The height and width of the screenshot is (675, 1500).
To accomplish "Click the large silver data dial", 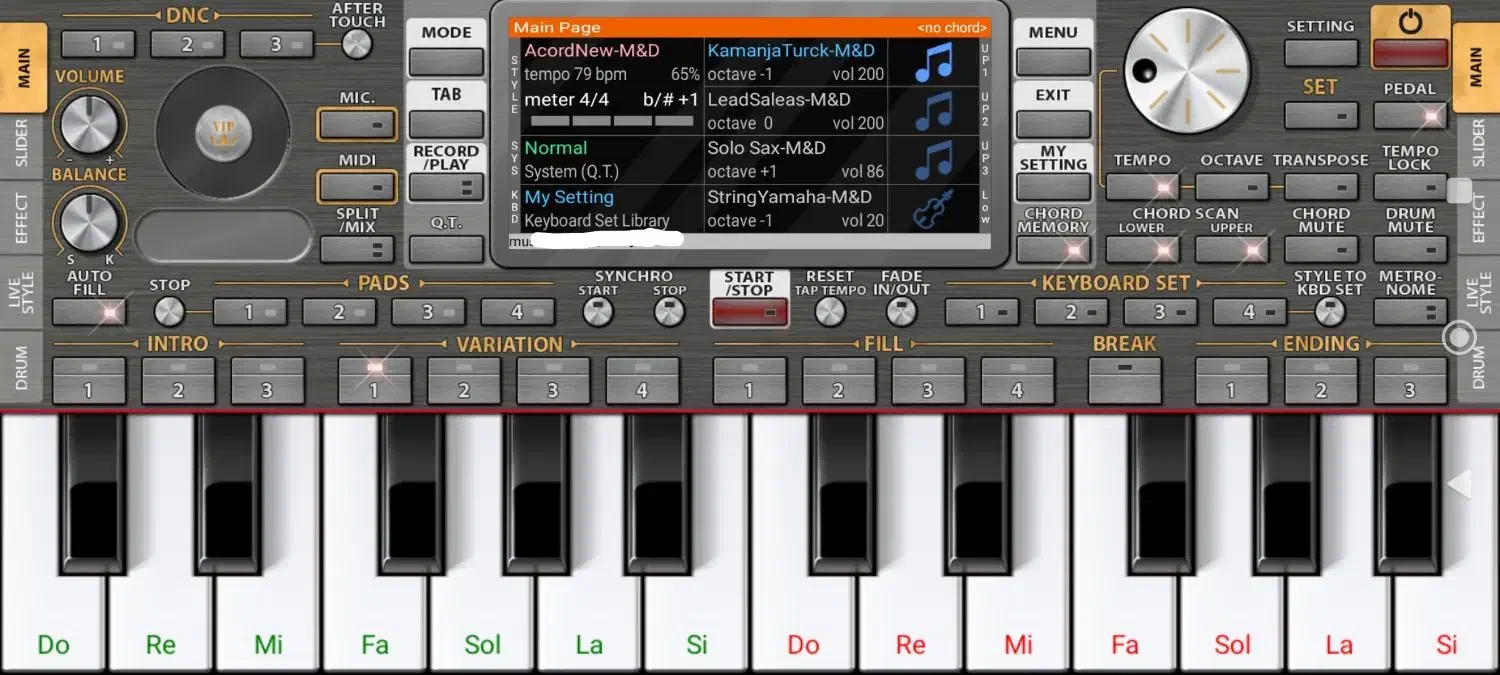I will 1187,71.
